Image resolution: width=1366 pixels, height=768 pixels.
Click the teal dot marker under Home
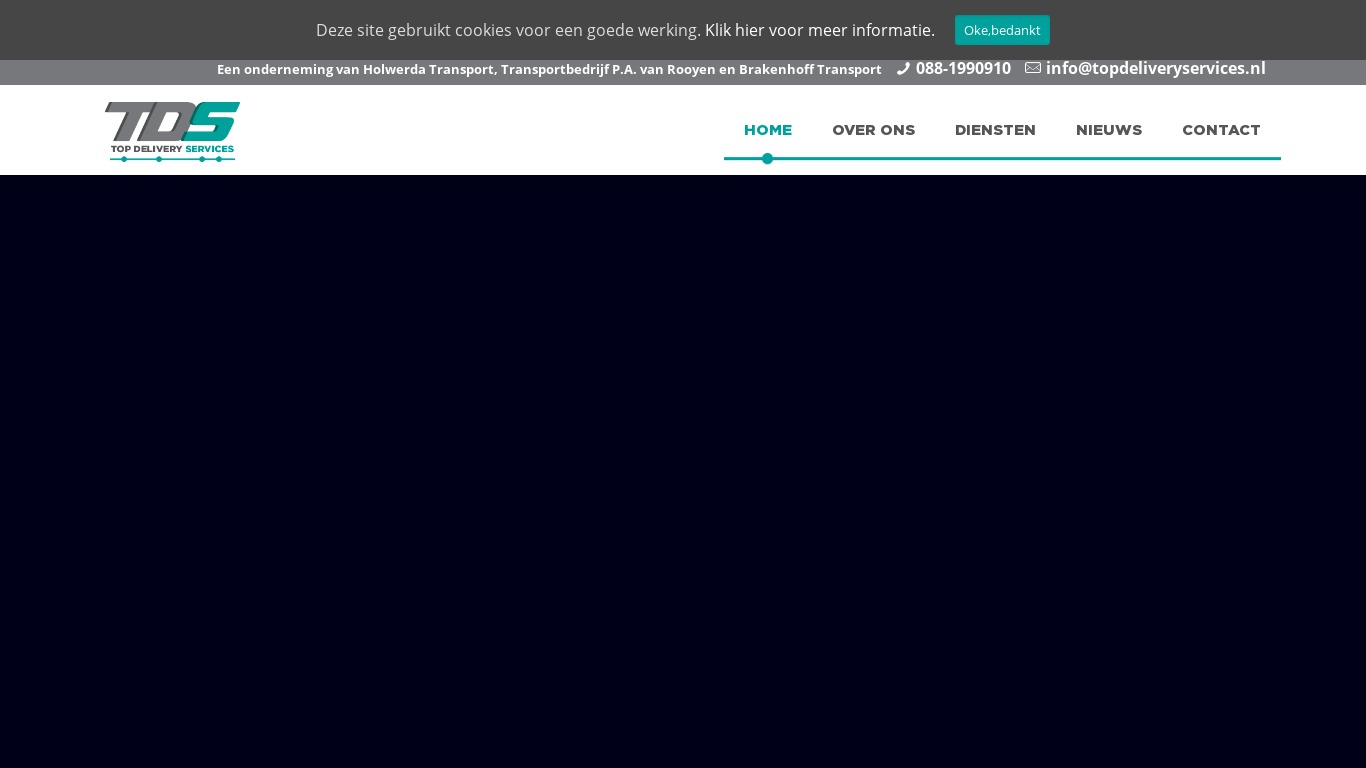[767, 159]
